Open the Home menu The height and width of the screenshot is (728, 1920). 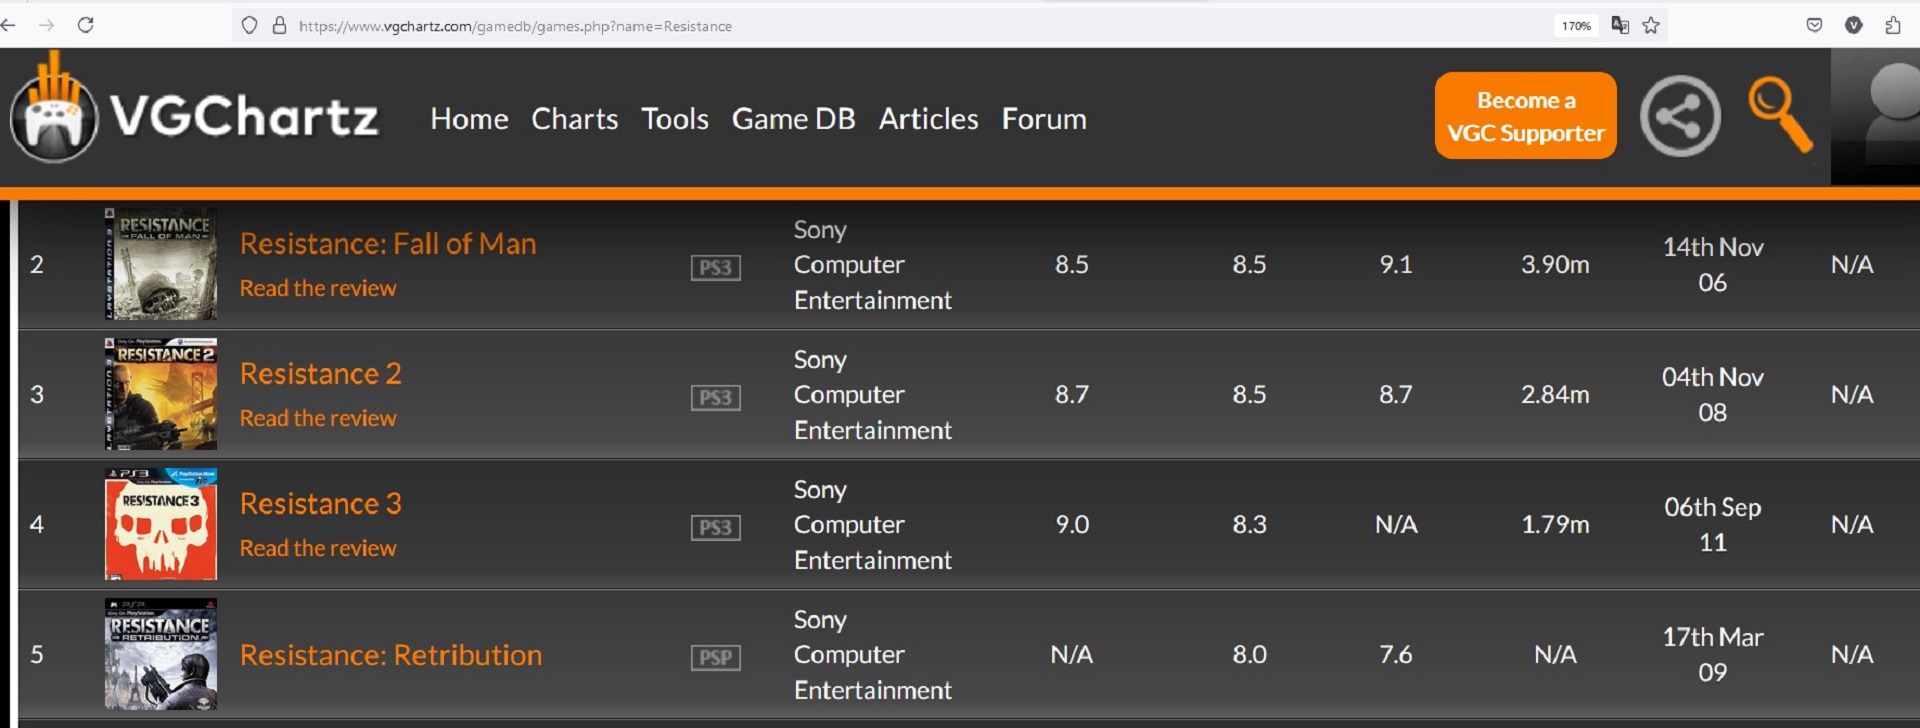[x=469, y=119]
